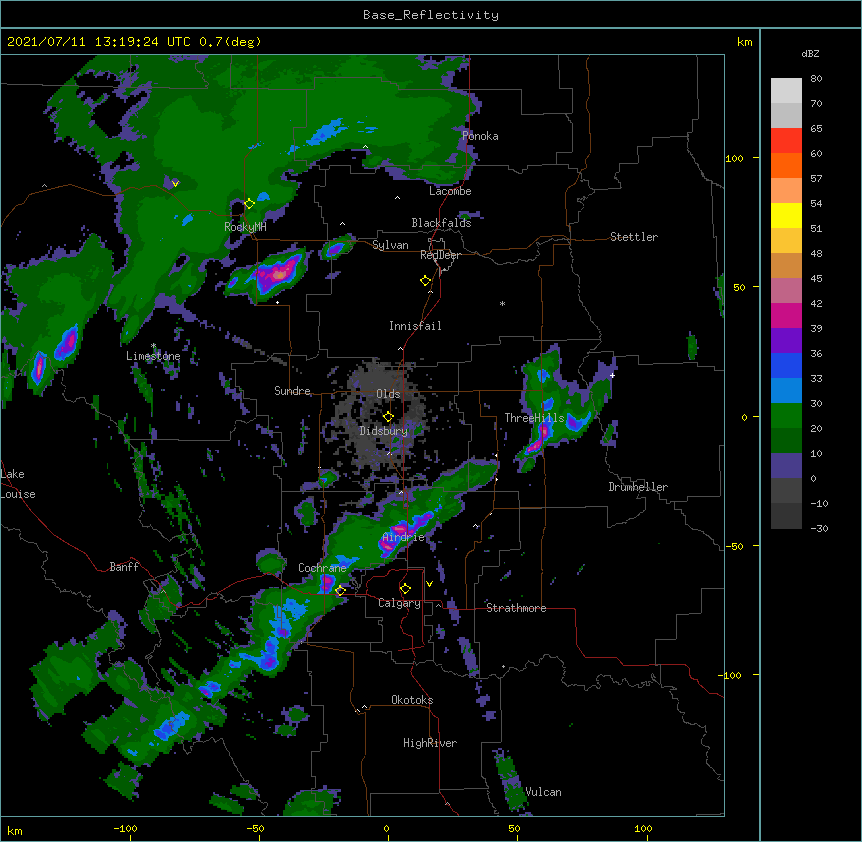862x842 pixels.
Task: Click the 45 value on dBZ scale
Action: click(816, 278)
